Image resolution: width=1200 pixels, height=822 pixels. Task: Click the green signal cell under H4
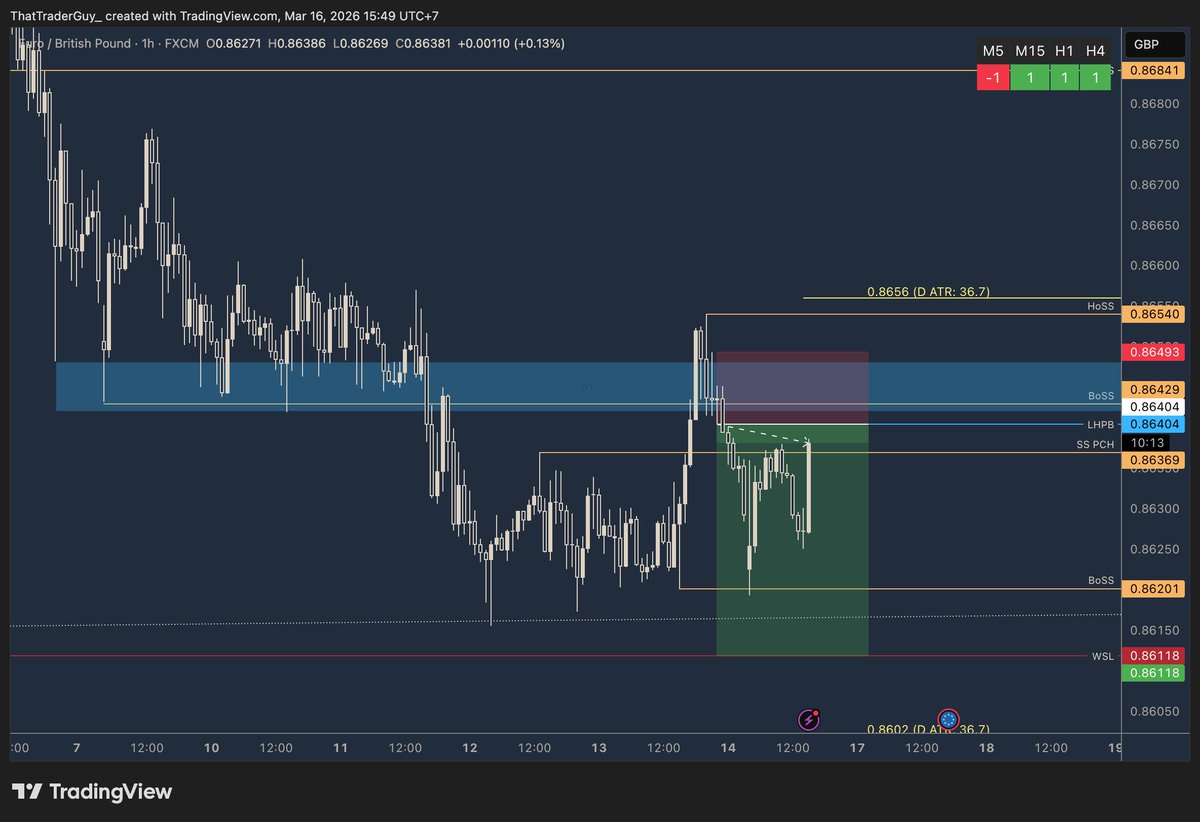(1094, 77)
